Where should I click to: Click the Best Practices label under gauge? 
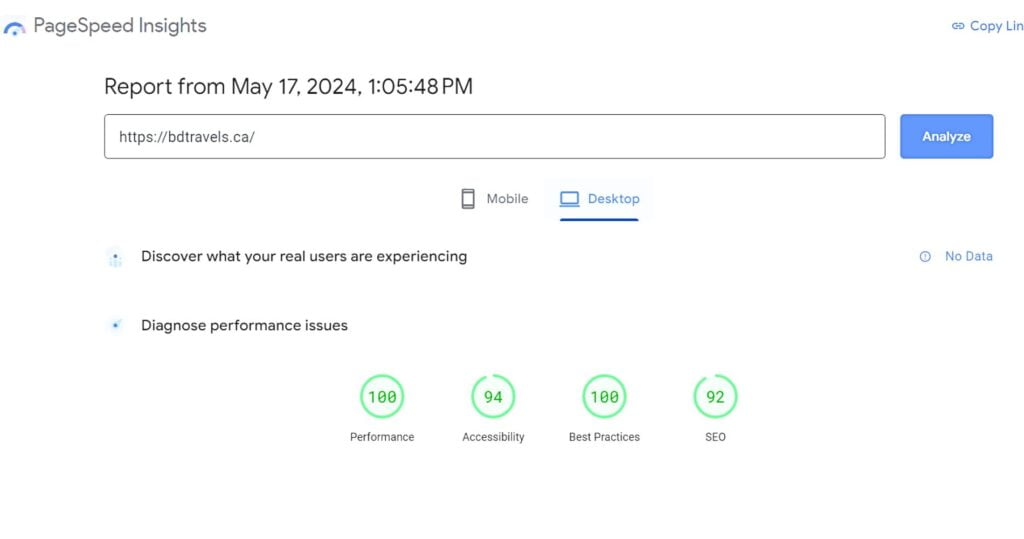(x=604, y=437)
